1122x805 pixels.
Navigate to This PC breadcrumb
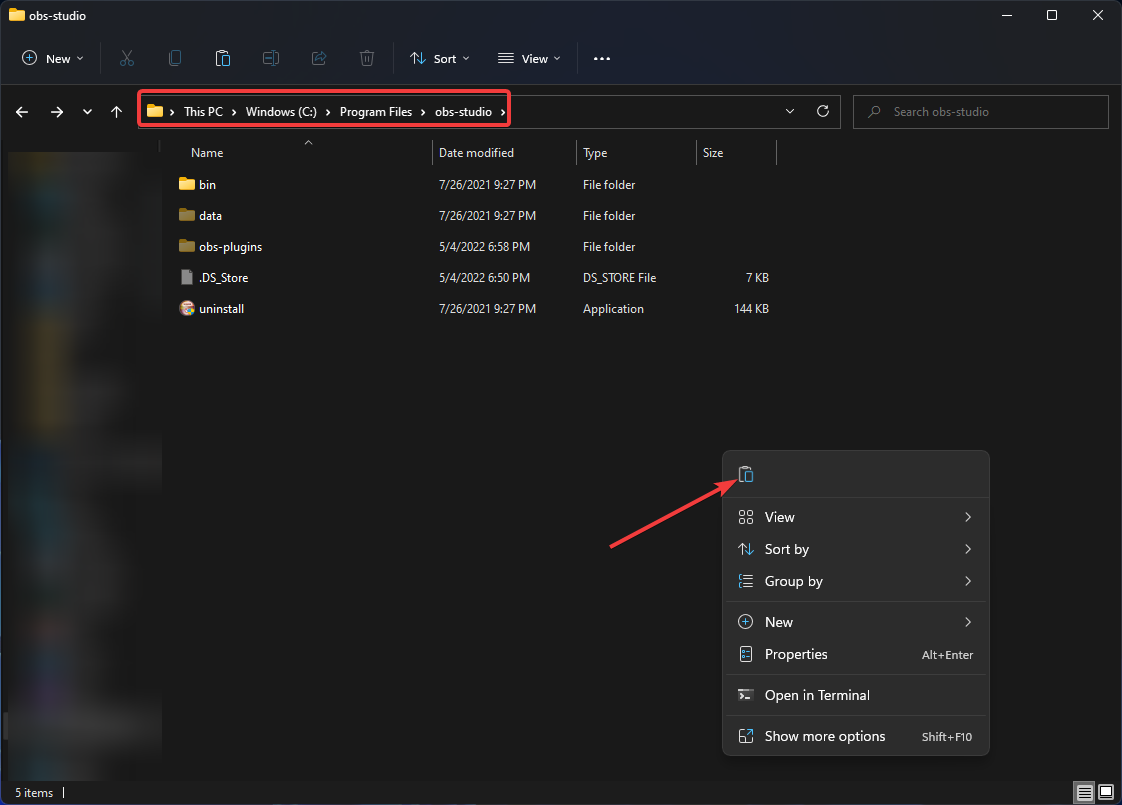click(x=203, y=112)
